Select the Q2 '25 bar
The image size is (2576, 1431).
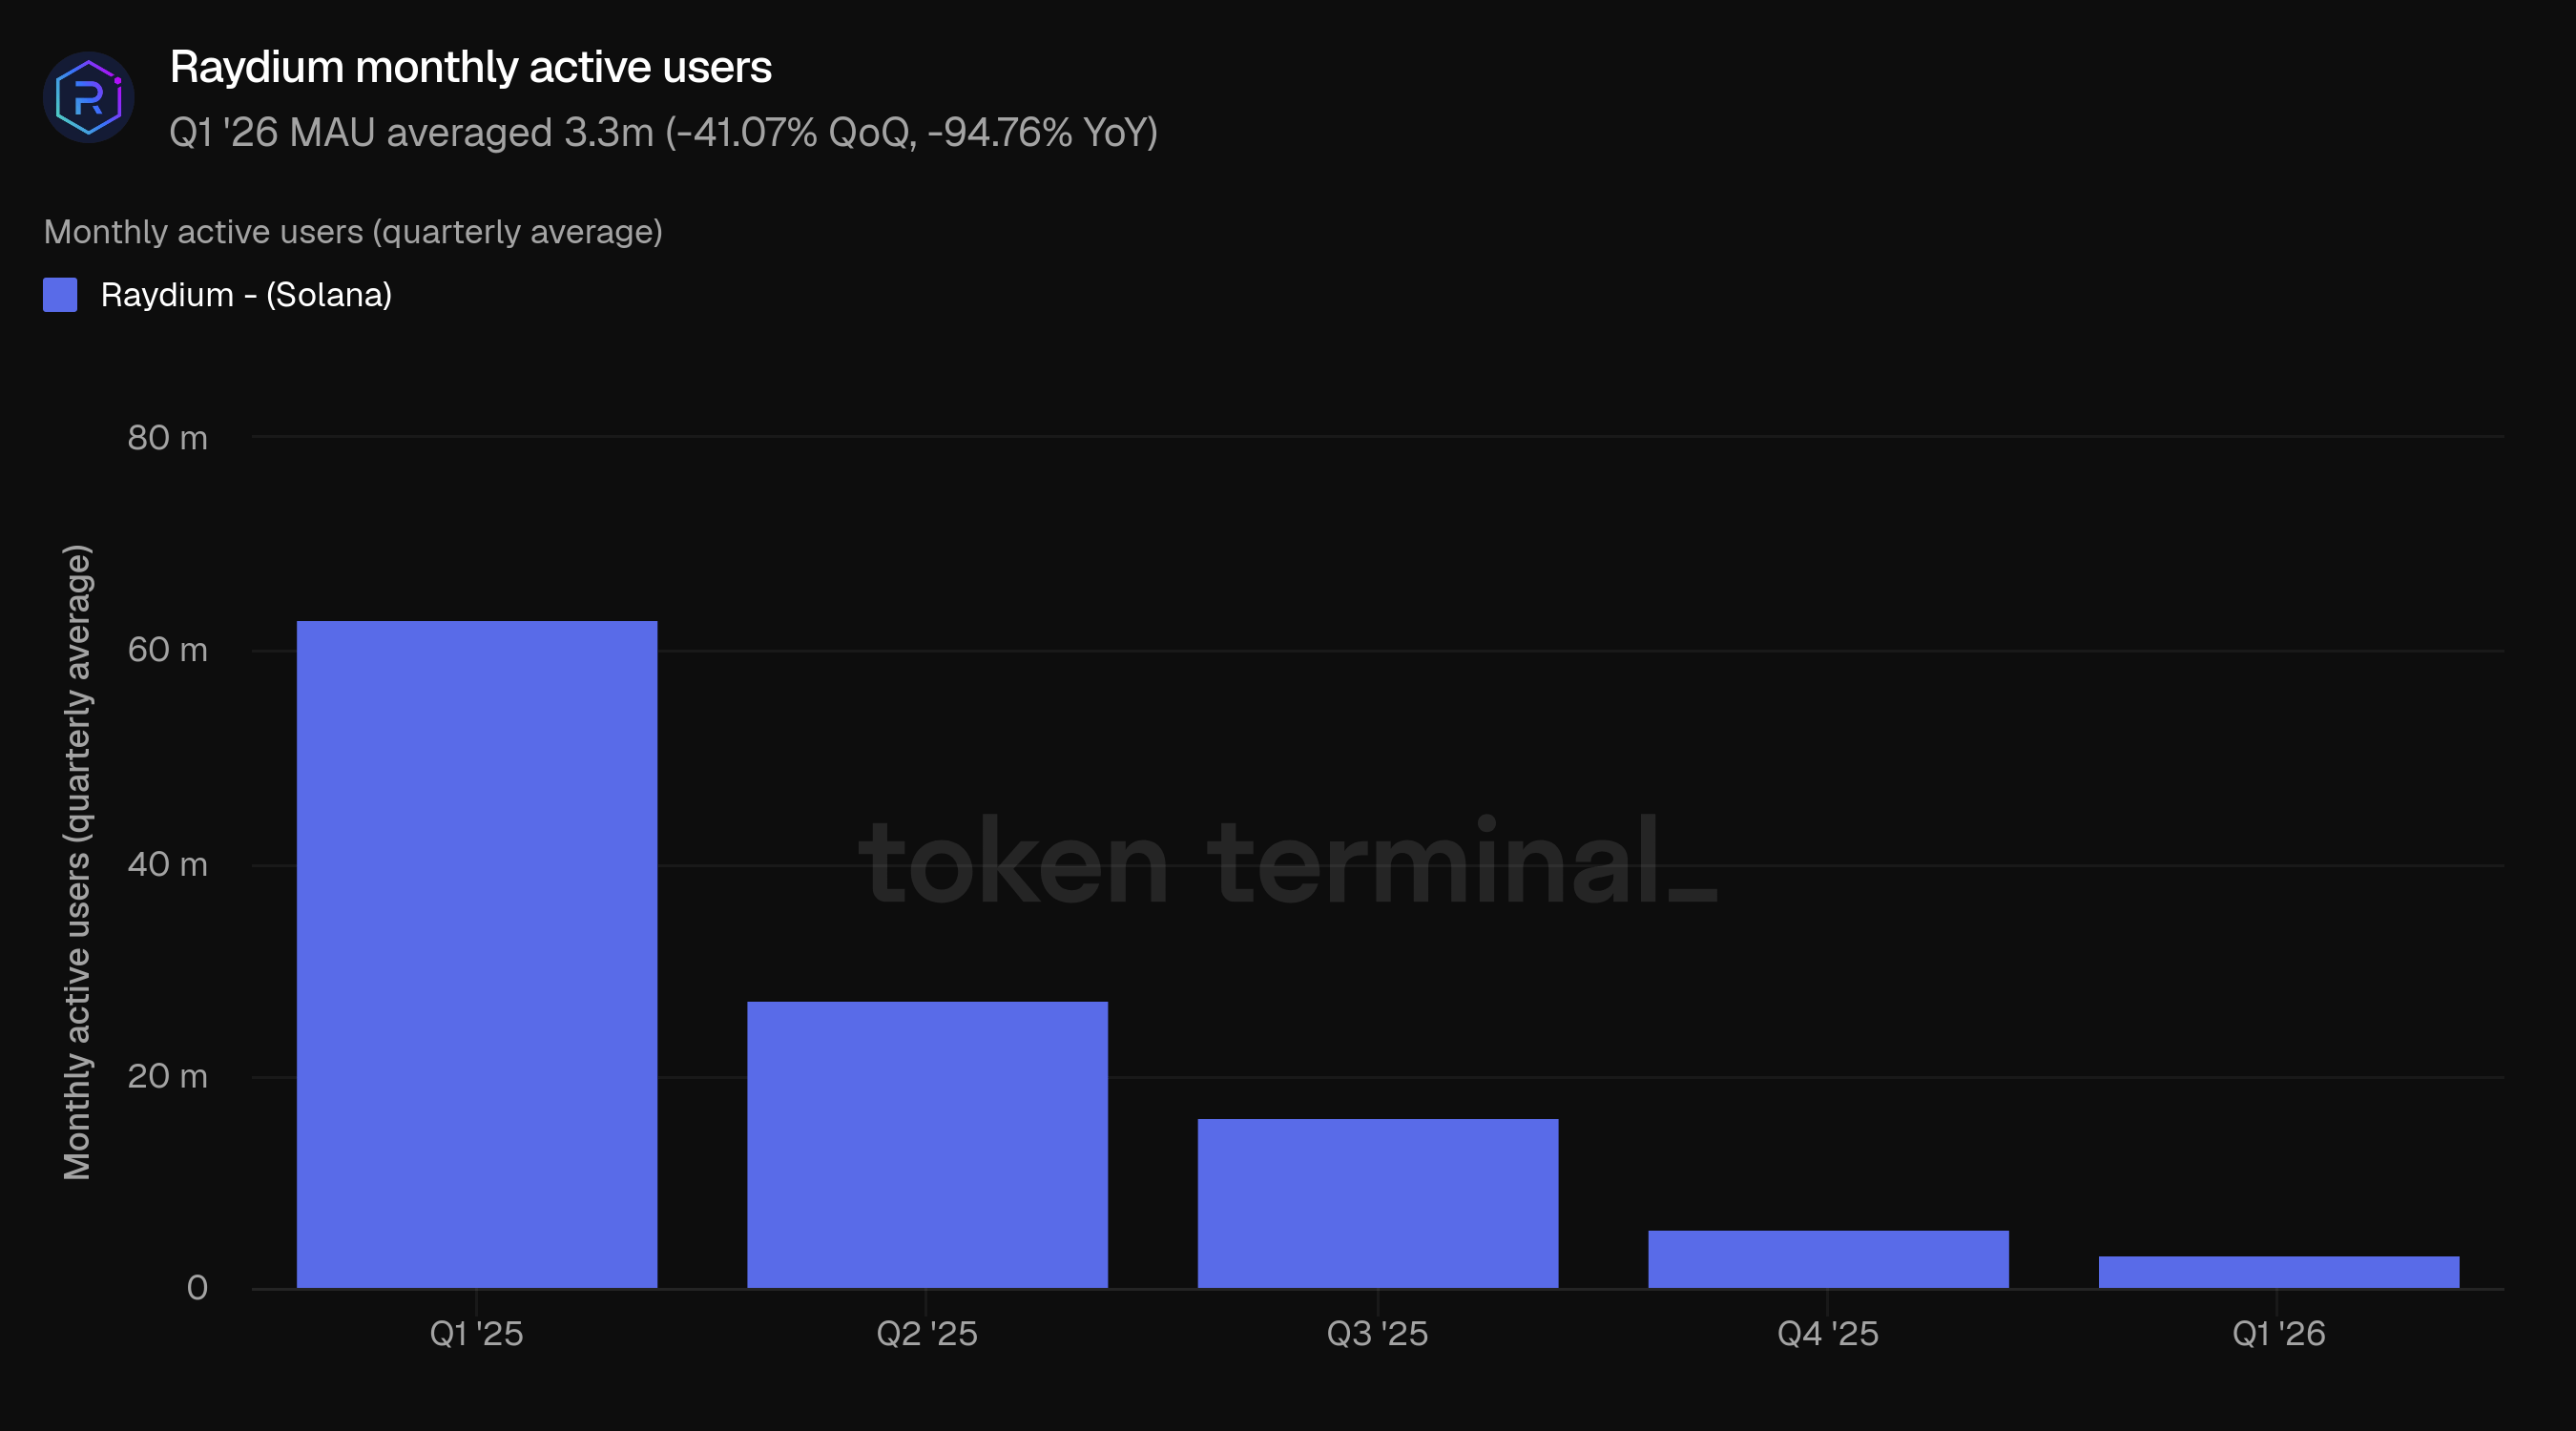pos(927,1144)
